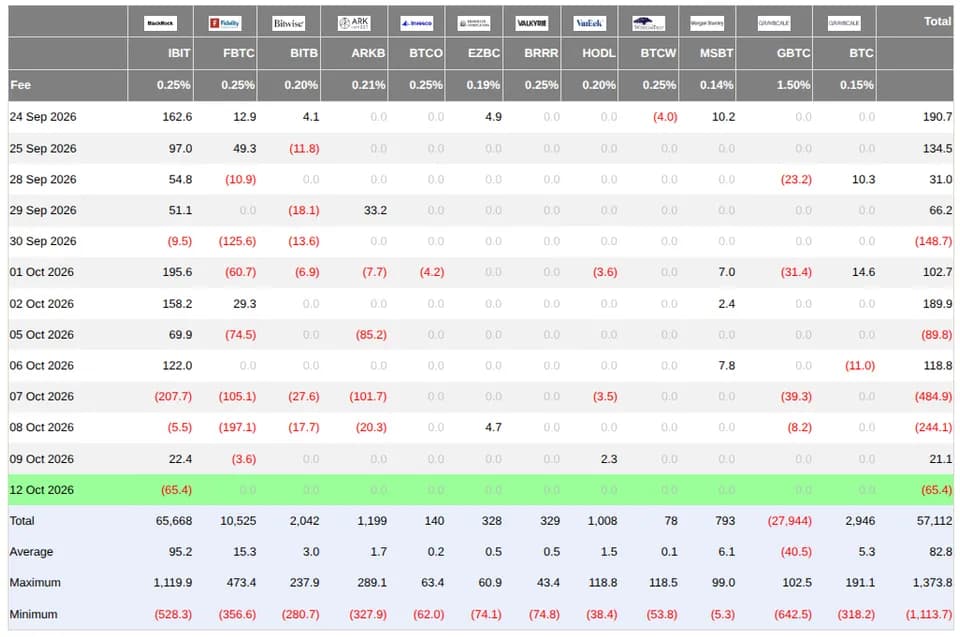This screenshot has height=637, width=960.
Task: Click the highlighted 12 Oct 2026 date
Action: point(42,490)
